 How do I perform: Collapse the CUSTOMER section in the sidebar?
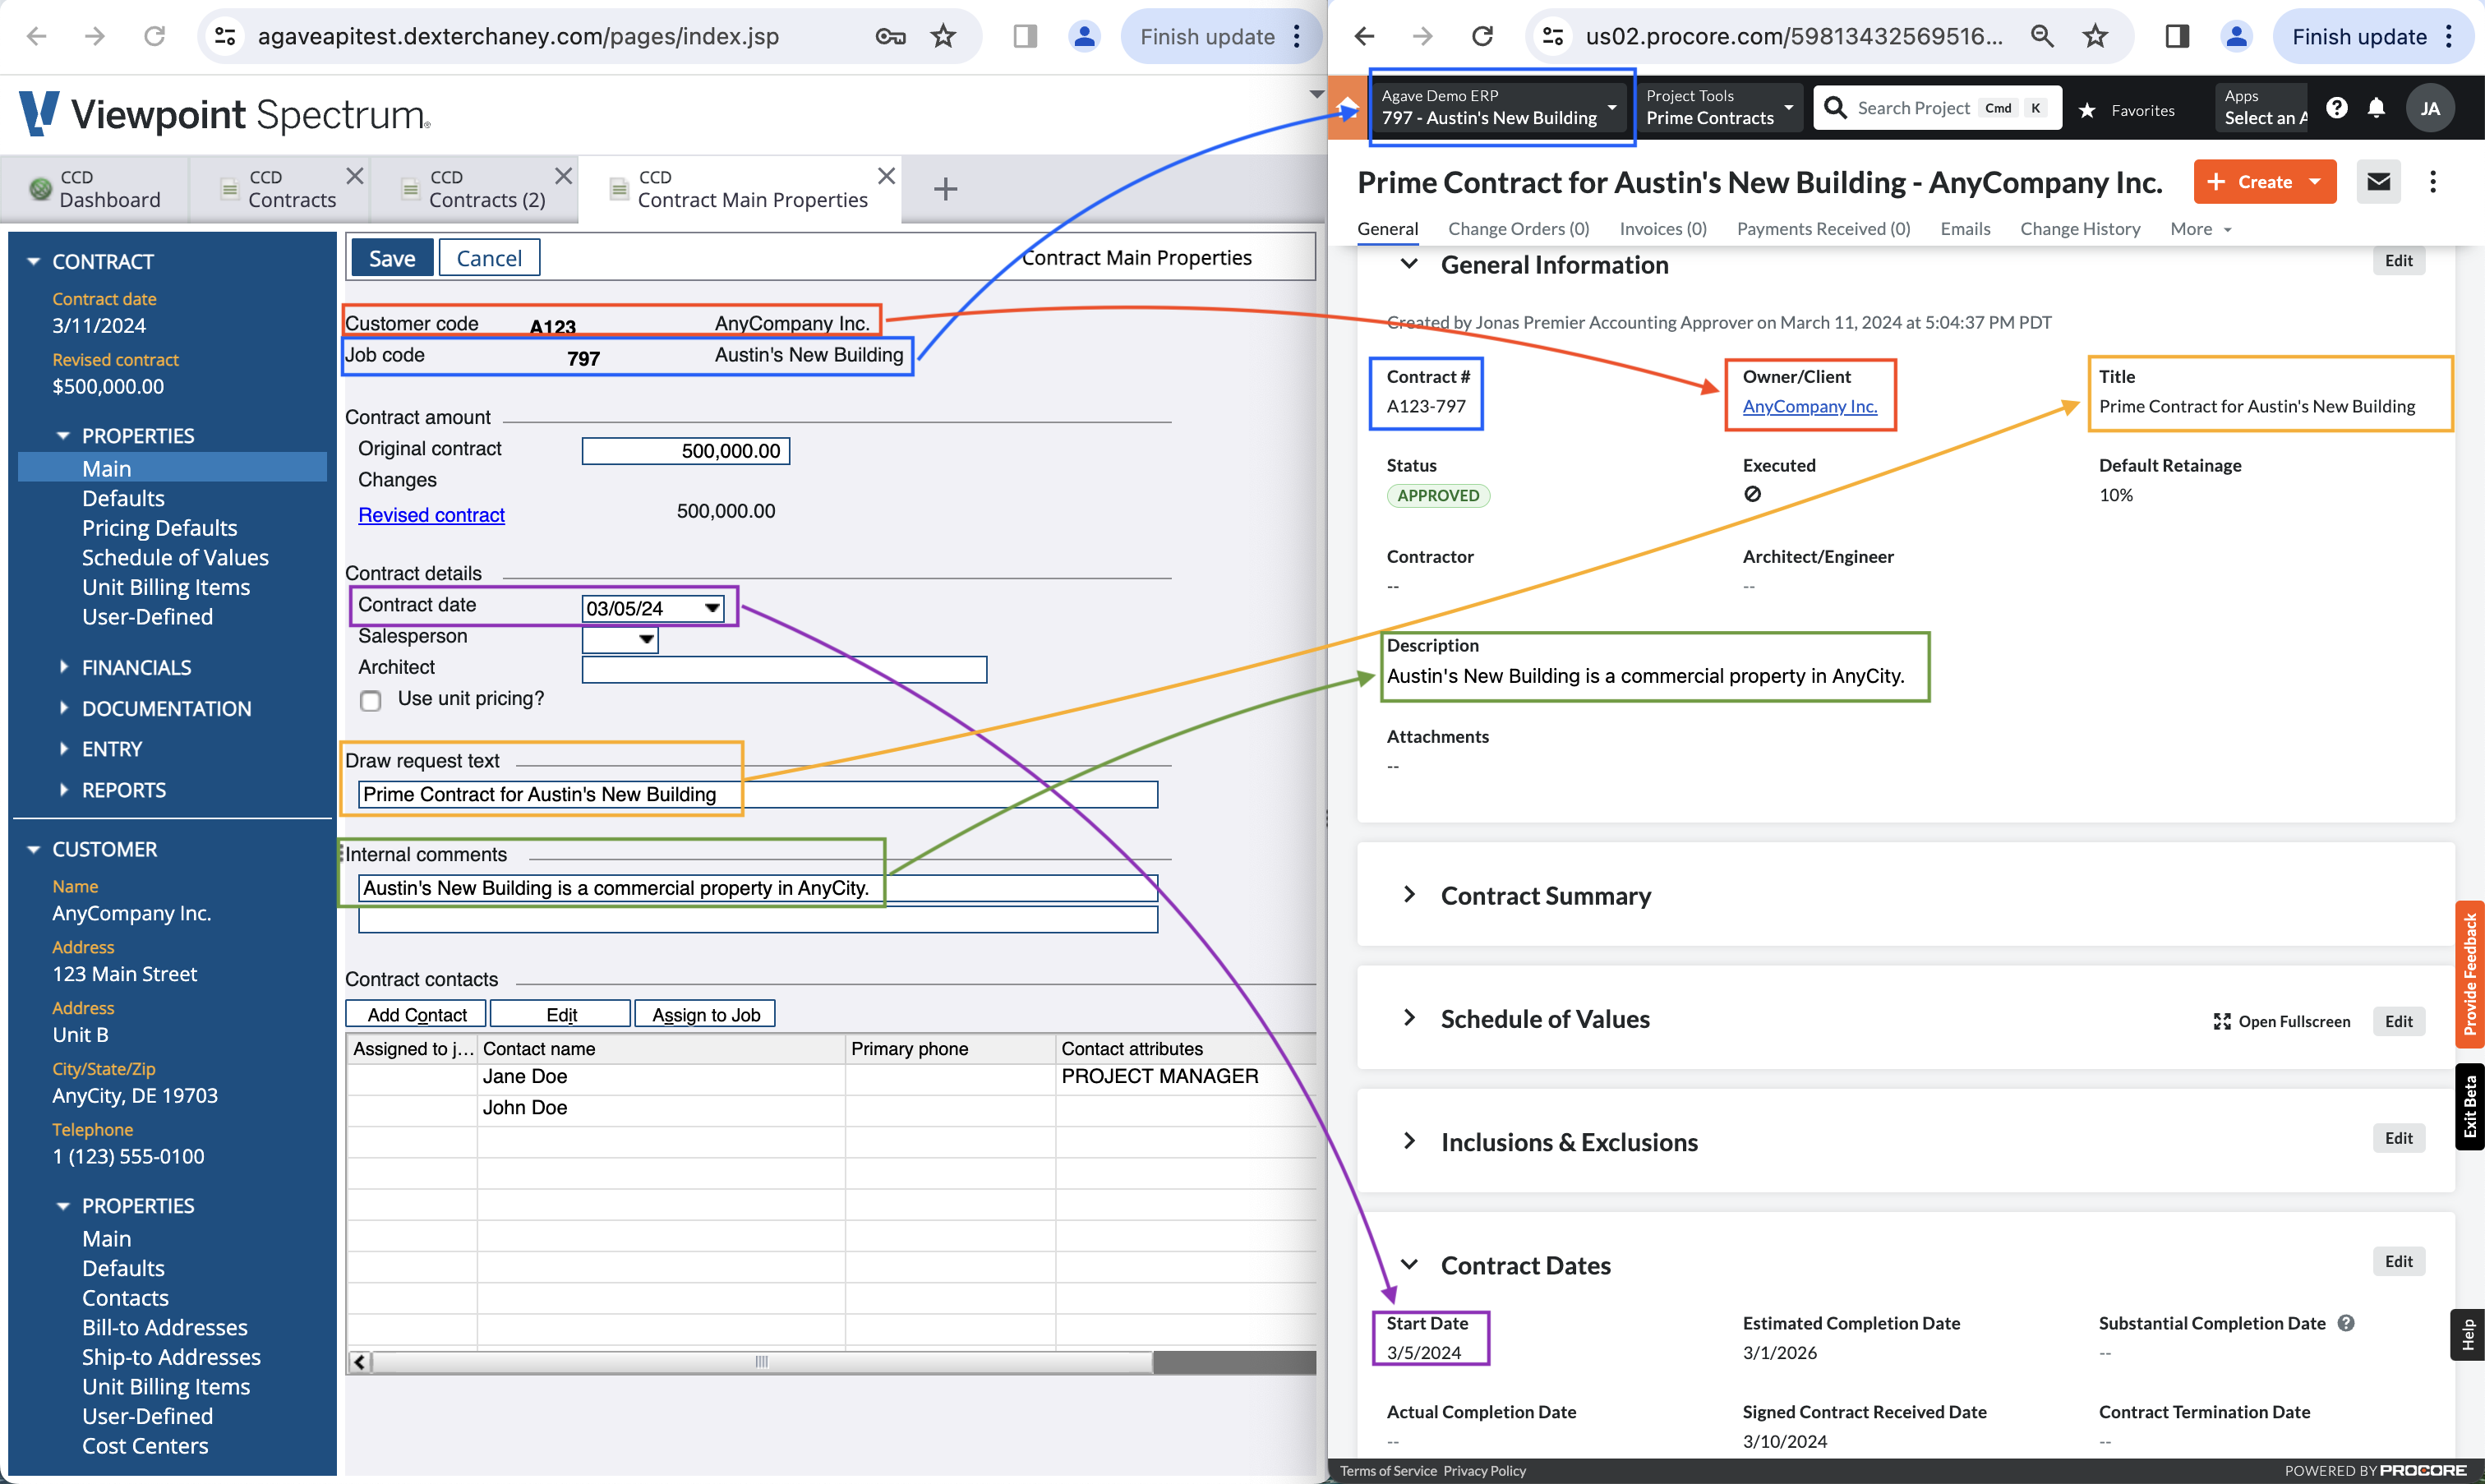[33, 849]
